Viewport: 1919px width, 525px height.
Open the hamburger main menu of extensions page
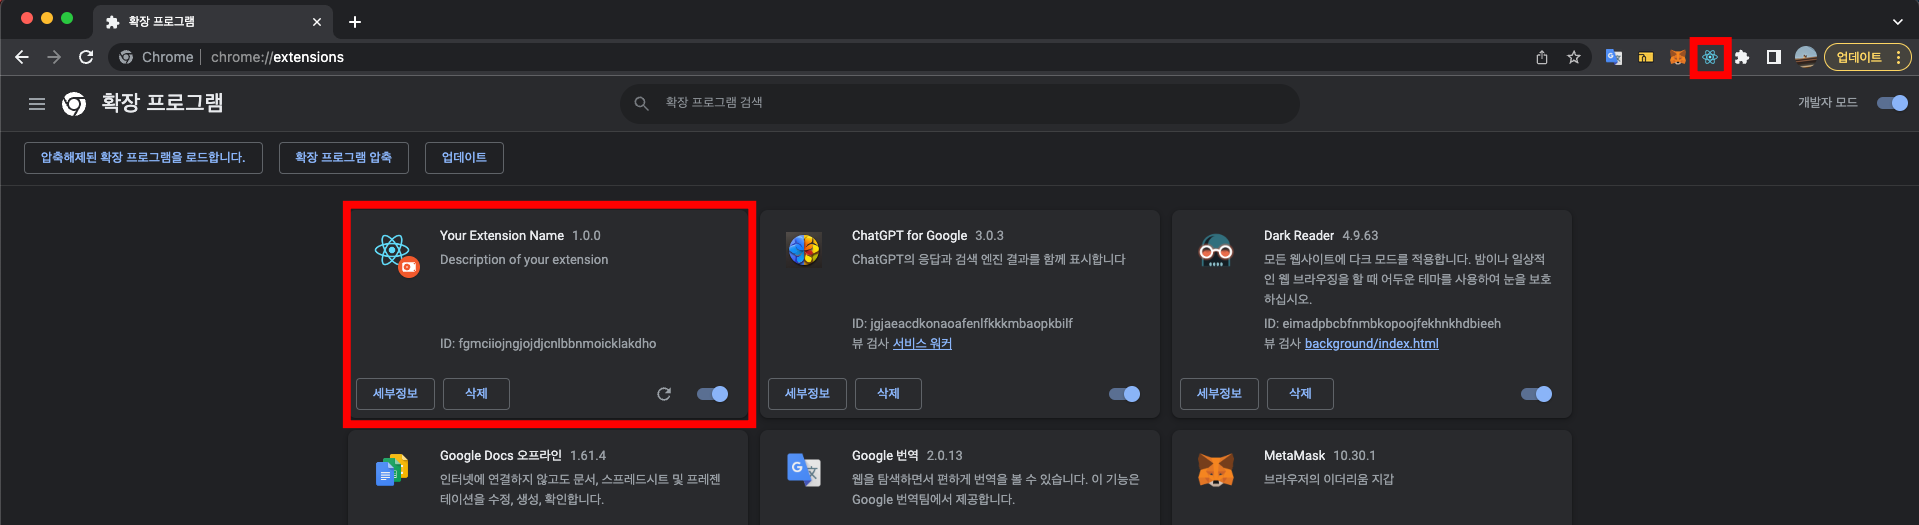[37, 103]
